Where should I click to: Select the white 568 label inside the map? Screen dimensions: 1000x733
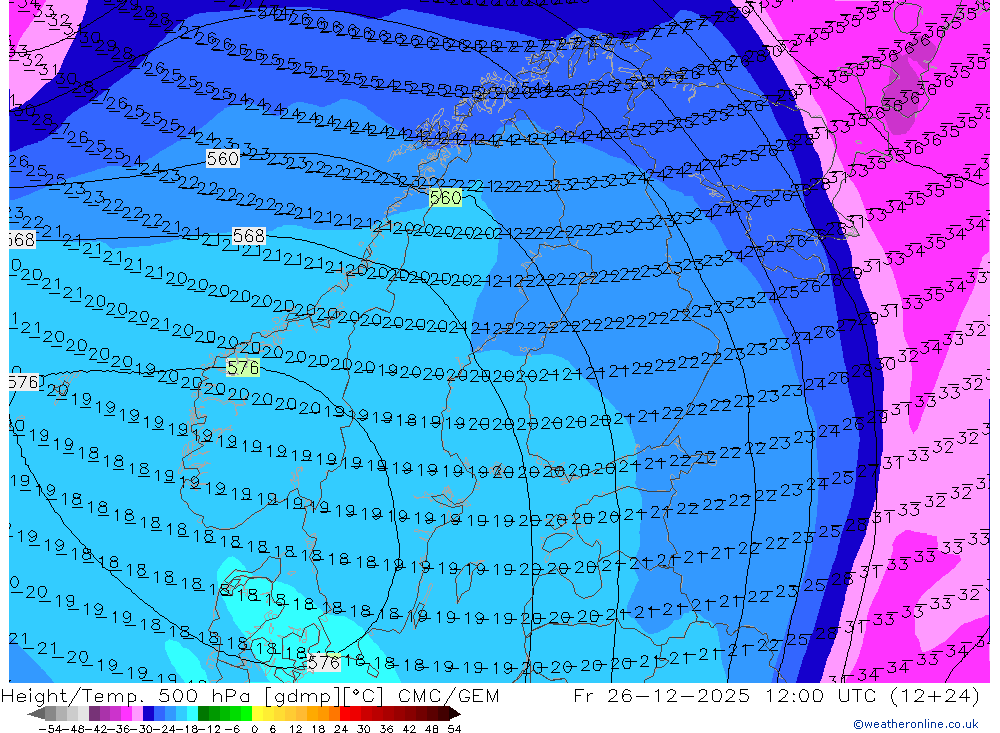(249, 236)
